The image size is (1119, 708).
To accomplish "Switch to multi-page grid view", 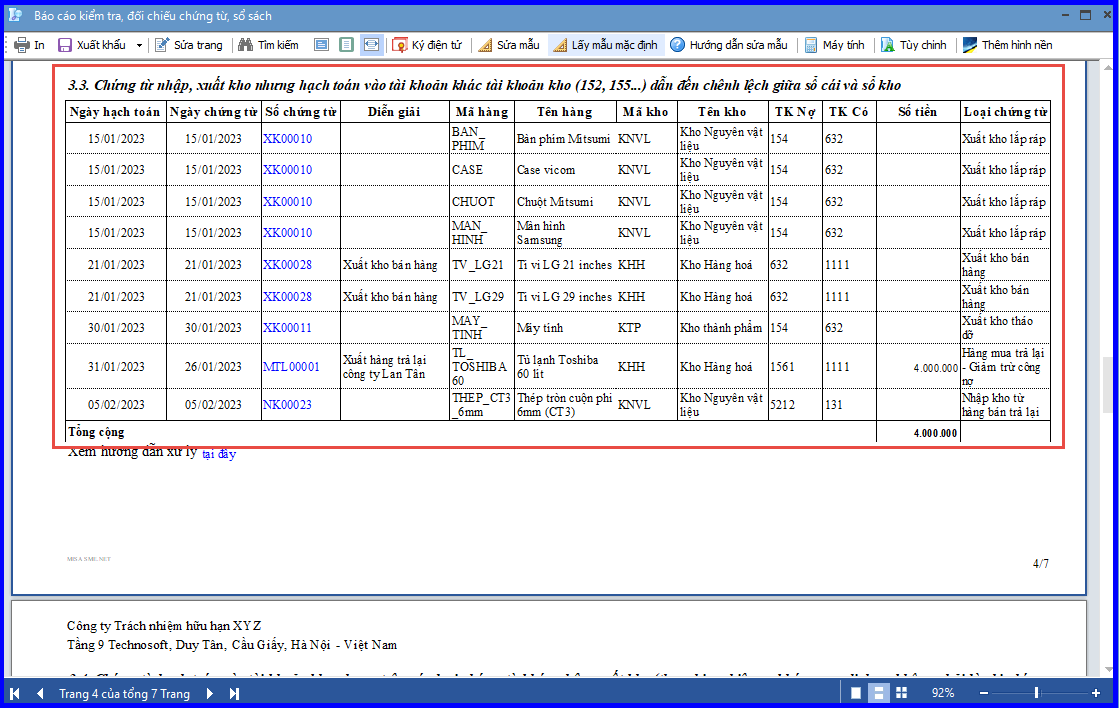I will click(x=901, y=693).
